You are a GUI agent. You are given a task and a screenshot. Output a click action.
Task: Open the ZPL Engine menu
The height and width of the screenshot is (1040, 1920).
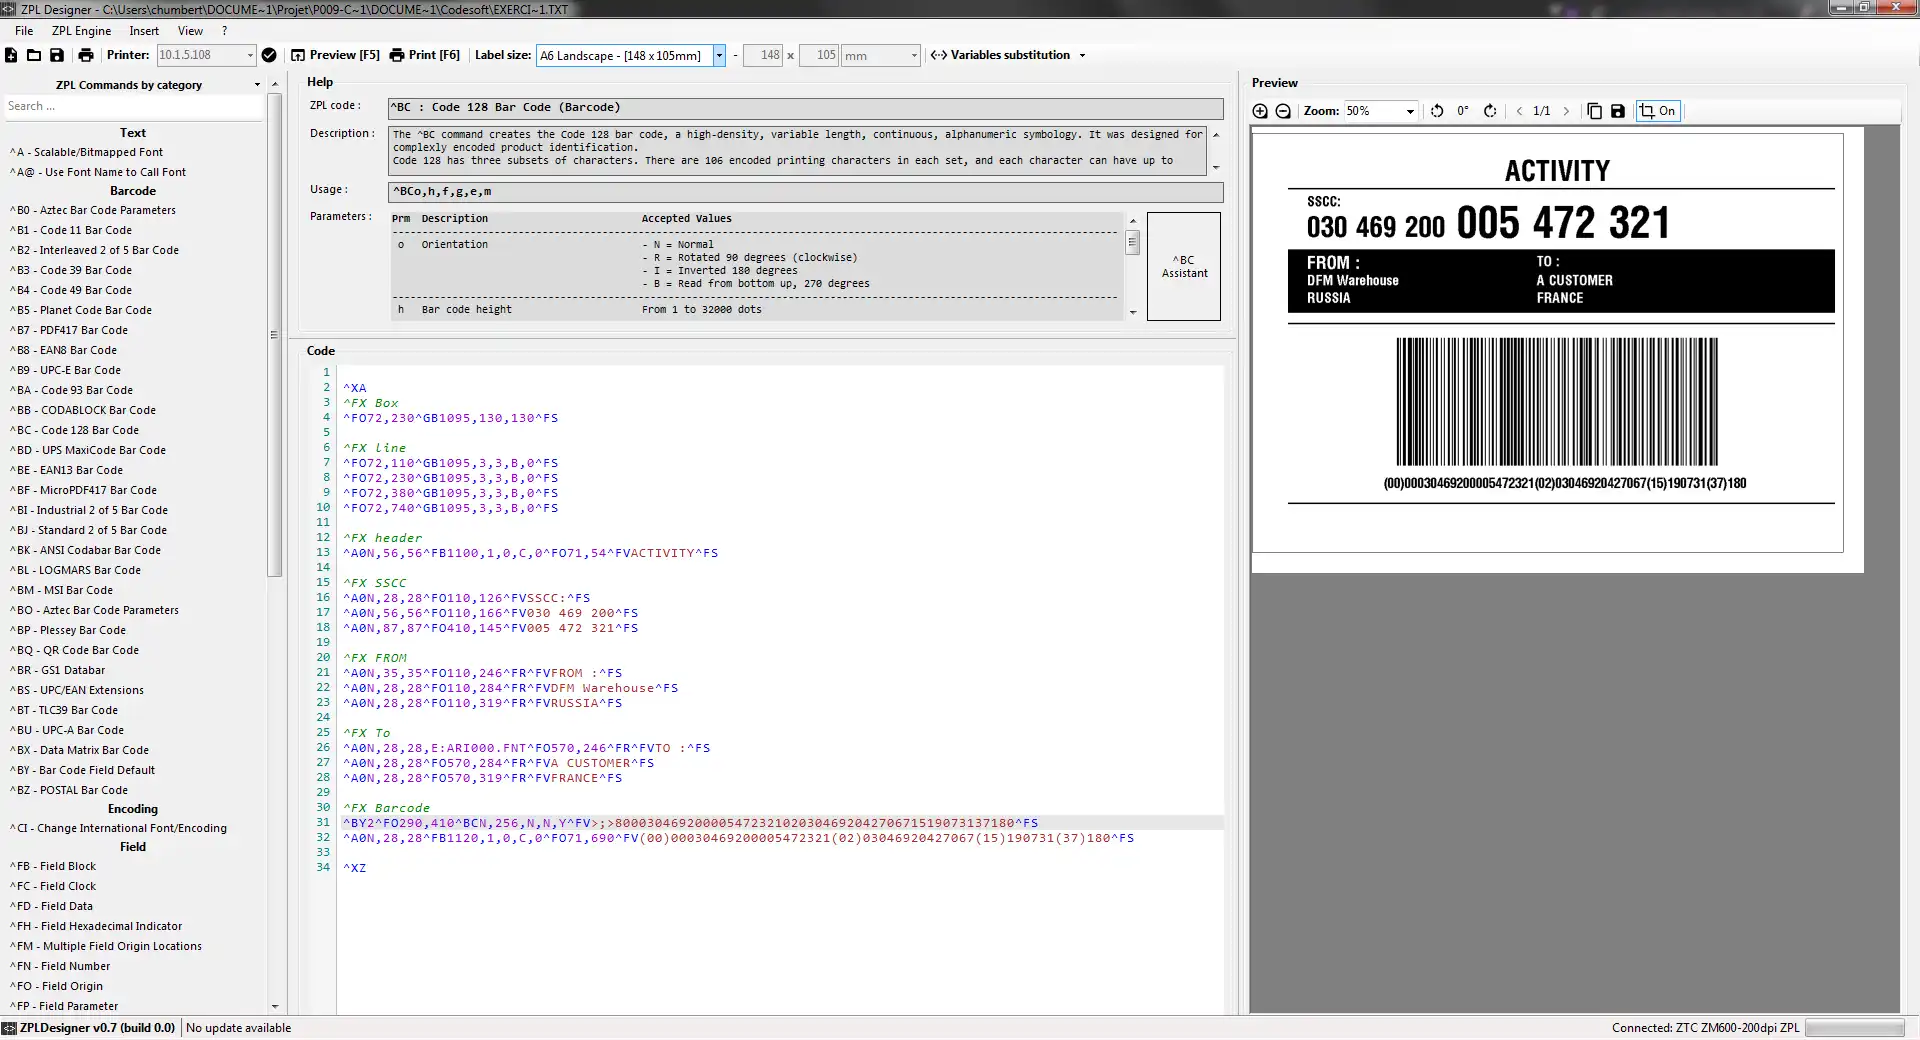coord(81,31)
